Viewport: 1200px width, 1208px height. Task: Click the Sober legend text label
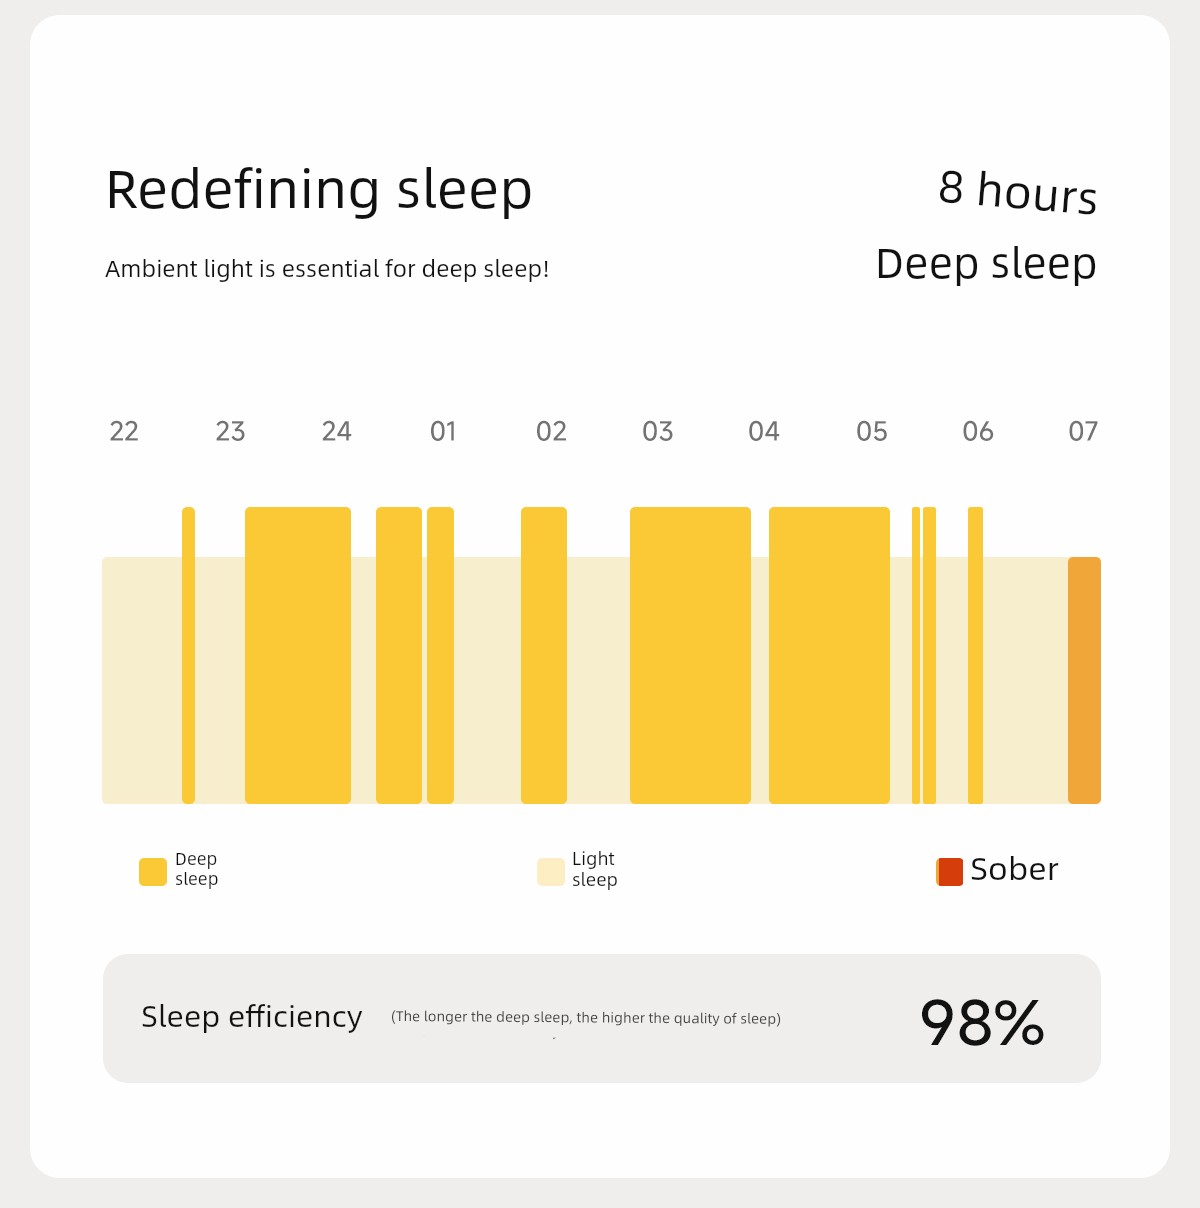coord(1014,870)
